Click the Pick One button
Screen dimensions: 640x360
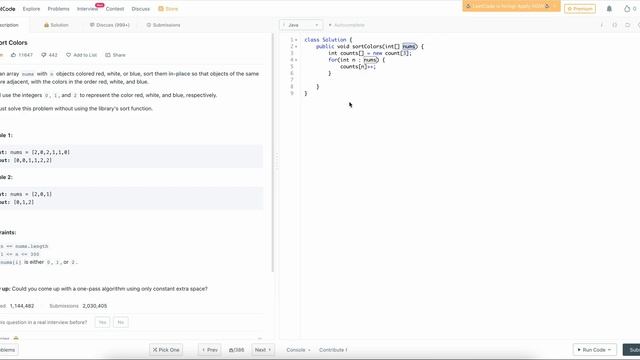pyautogui.click(x=166, y=350)
